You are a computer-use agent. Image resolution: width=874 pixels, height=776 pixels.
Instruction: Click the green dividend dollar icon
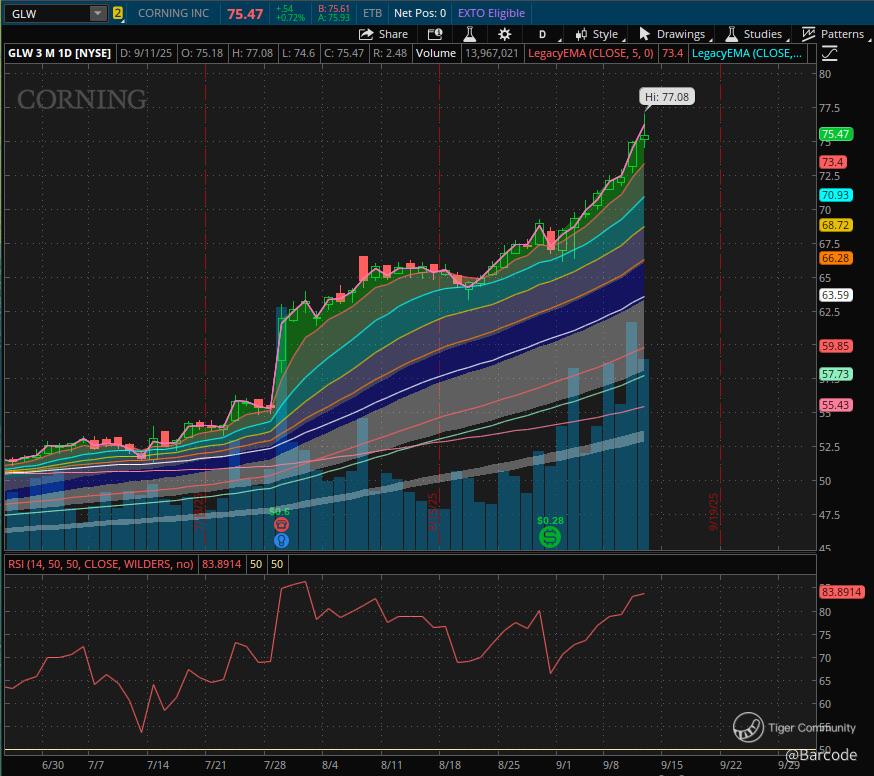(x=550, y=537)
